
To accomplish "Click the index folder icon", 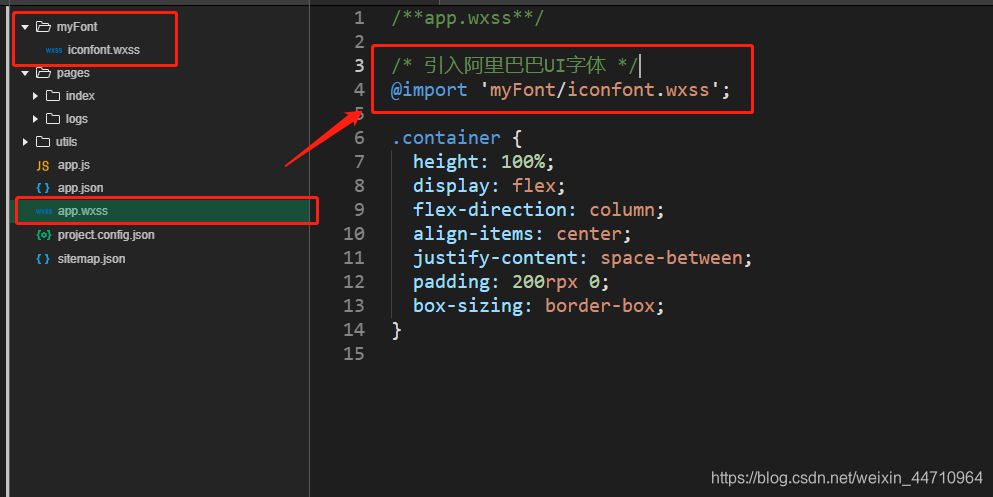I will point(53,96).
